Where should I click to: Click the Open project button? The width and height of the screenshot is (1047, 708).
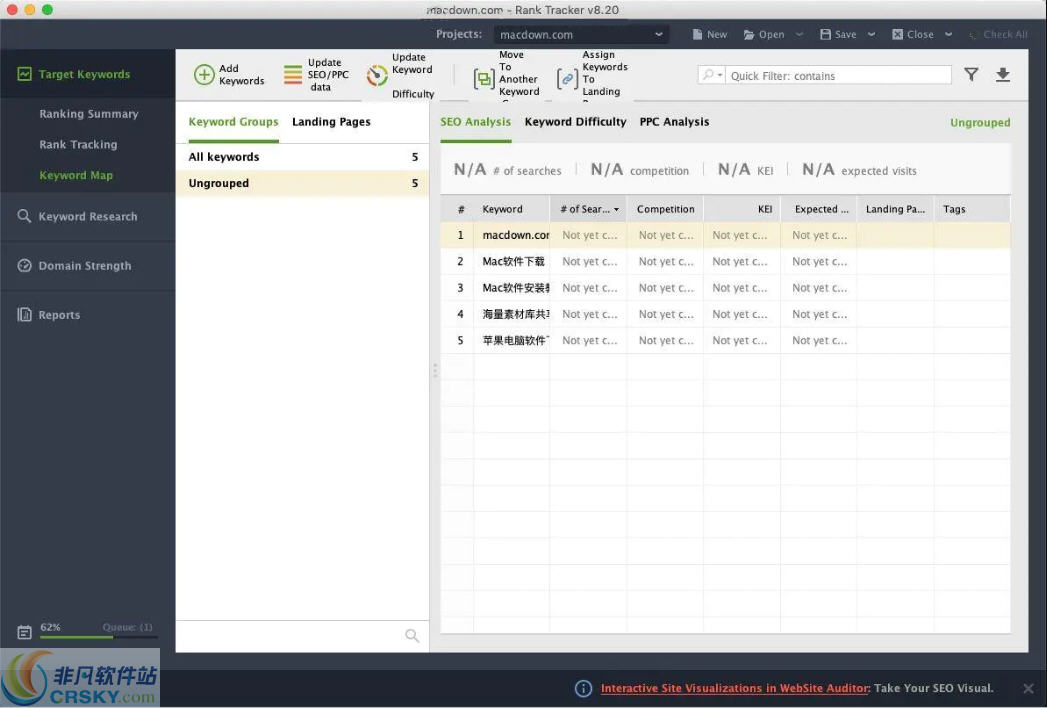point(764,34)
